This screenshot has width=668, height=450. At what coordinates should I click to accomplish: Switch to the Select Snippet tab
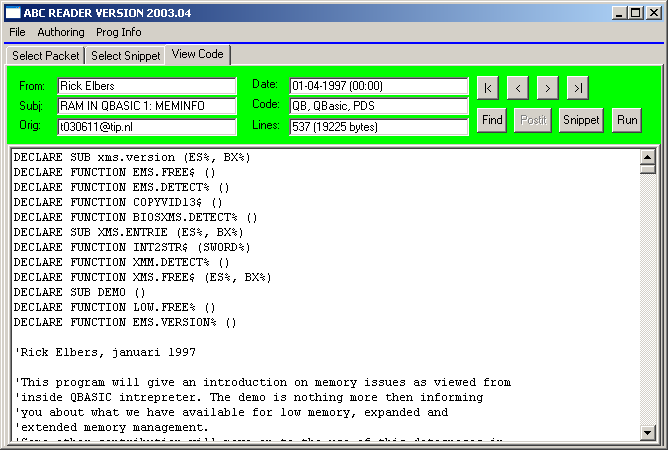pos(126,56)
